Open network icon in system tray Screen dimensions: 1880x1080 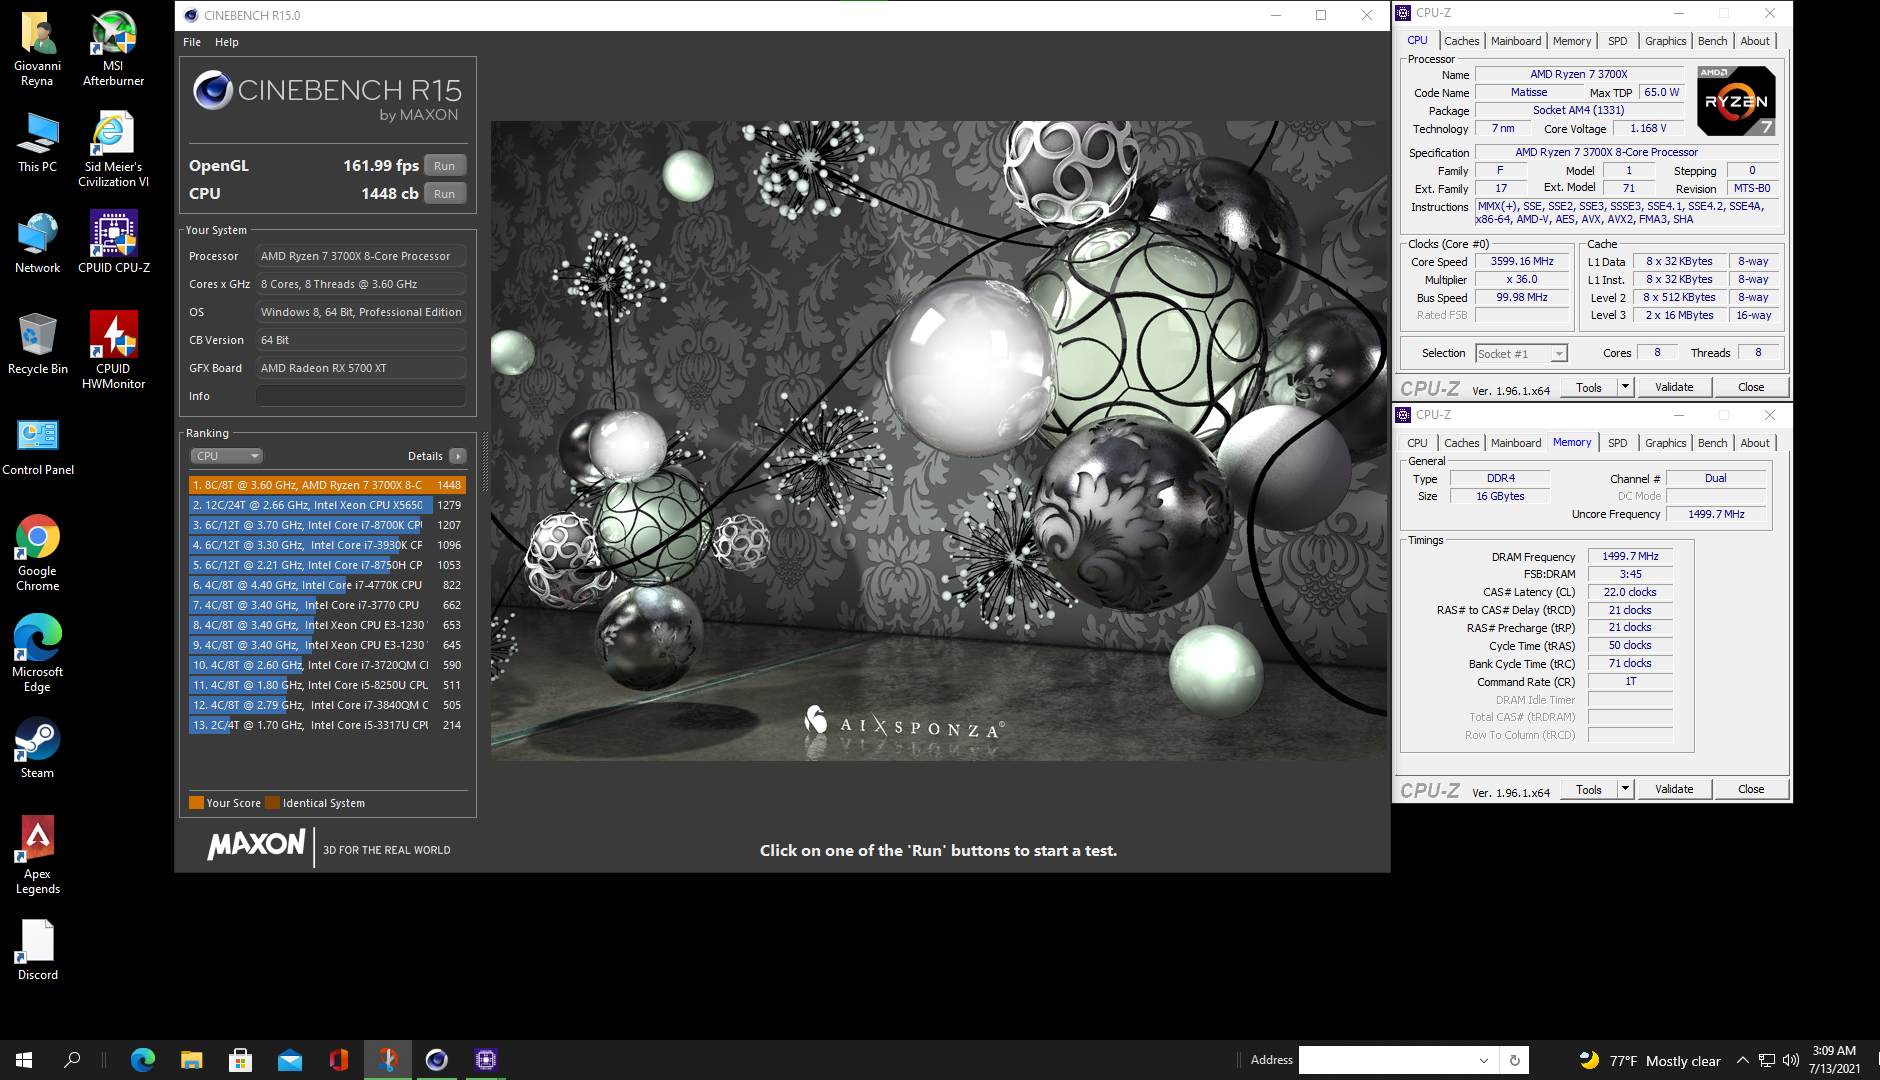1766,1060
